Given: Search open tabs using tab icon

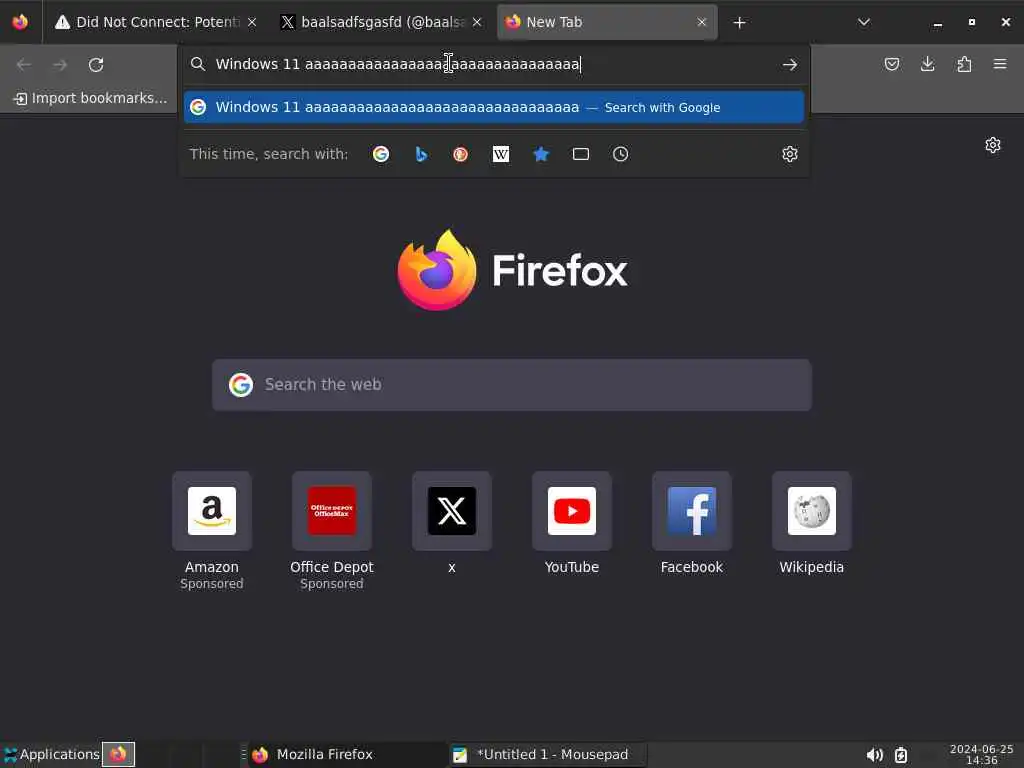Looking at the screenshot, I should pos(581,154).
